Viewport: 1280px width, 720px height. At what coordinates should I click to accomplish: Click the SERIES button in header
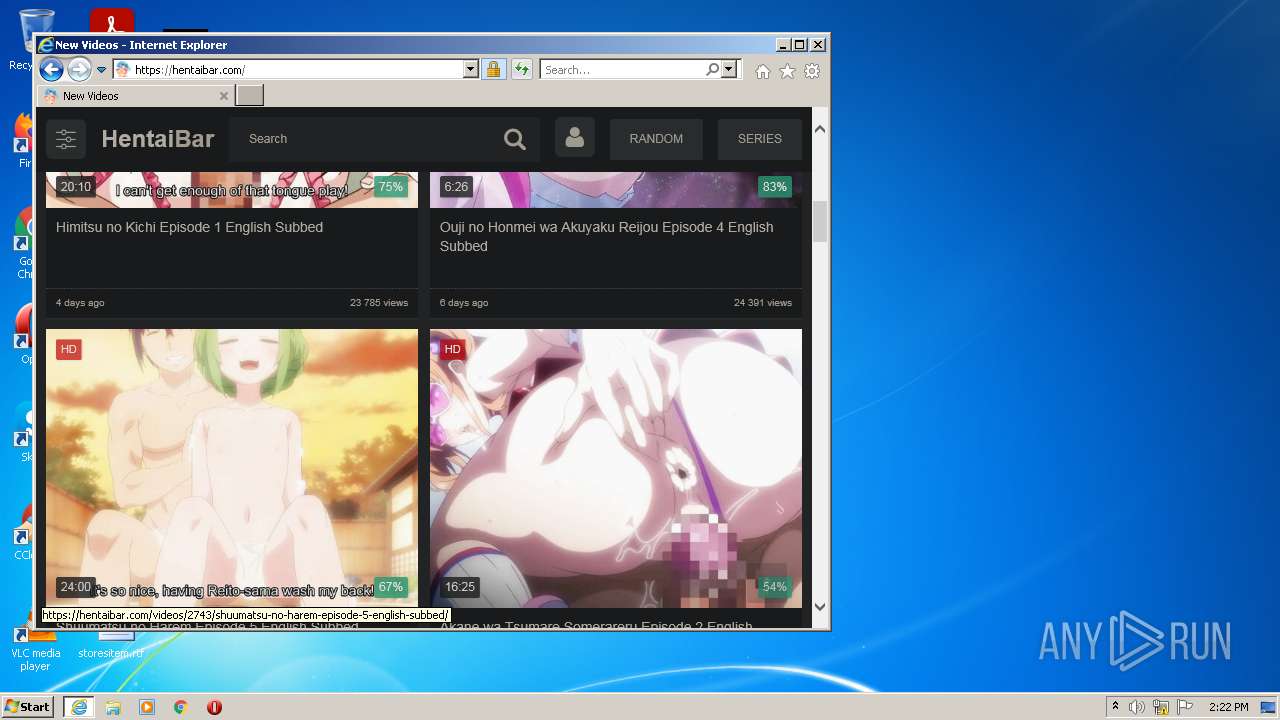tap(760, 139)
